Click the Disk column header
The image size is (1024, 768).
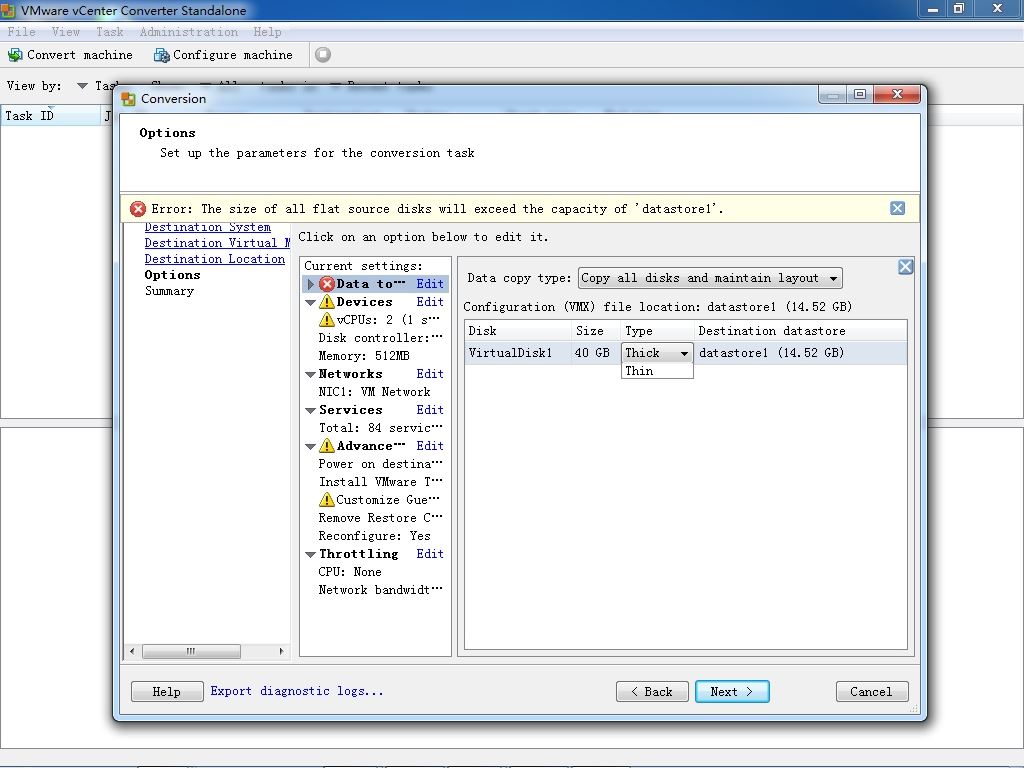(518, 330)
